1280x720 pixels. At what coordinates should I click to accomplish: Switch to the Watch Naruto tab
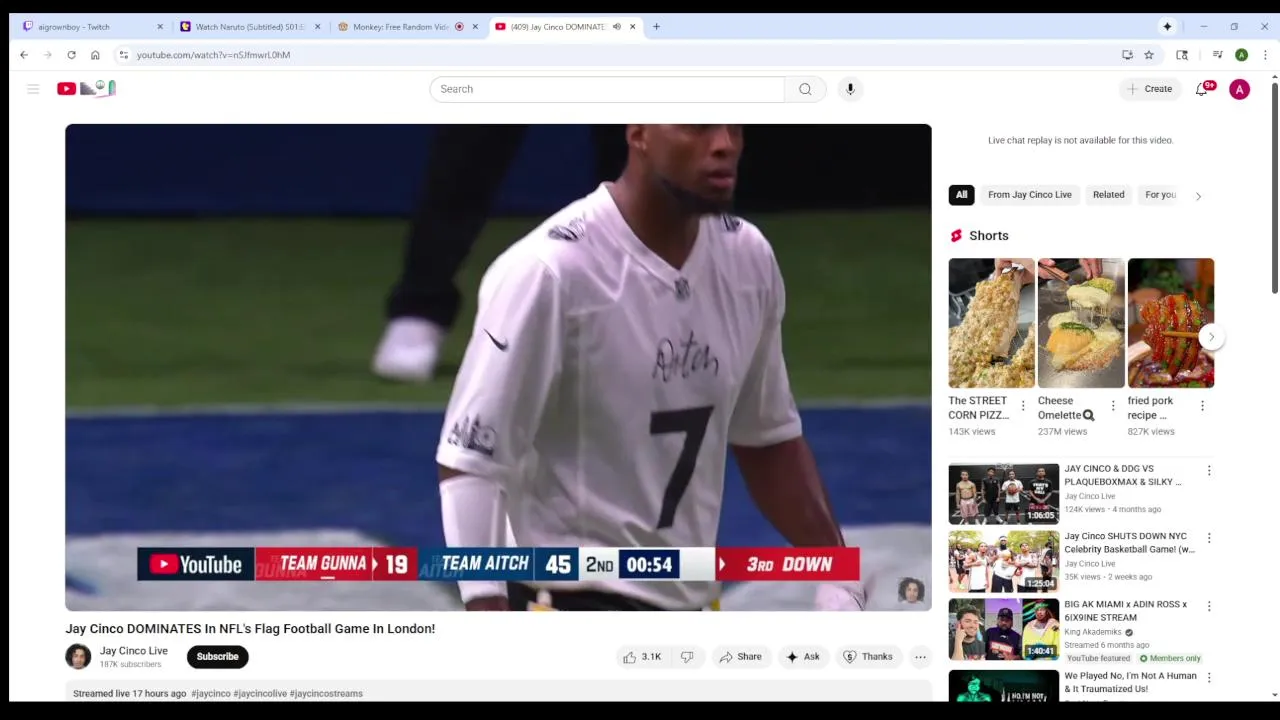(250, 27)
